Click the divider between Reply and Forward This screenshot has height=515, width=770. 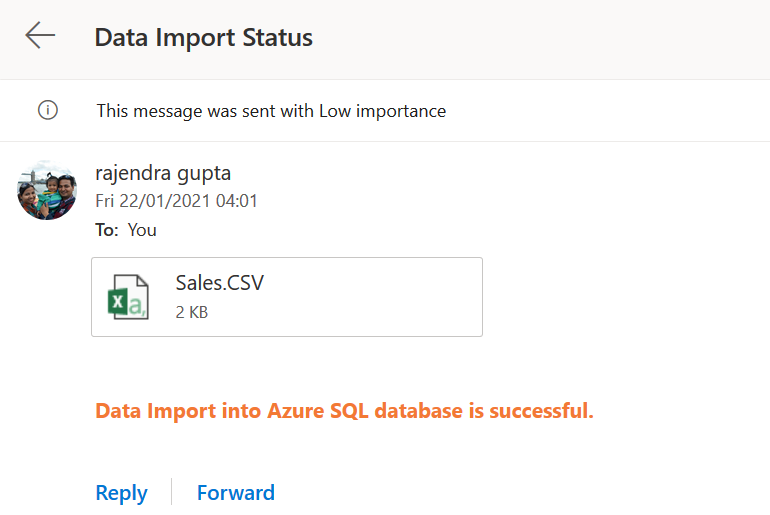click(x=172, y=492)
